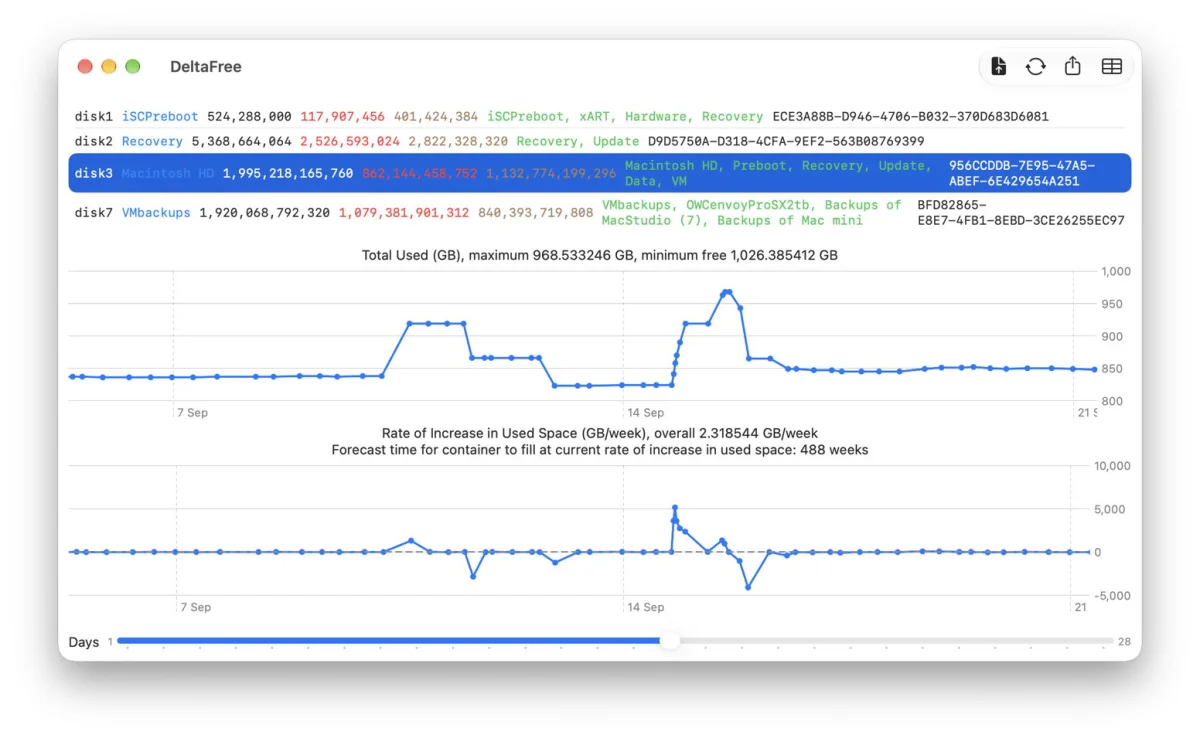Click disk7 size value 1,920,068,792,320
The height and width of the screenshot is (738, 1200).
click(265, 212)
